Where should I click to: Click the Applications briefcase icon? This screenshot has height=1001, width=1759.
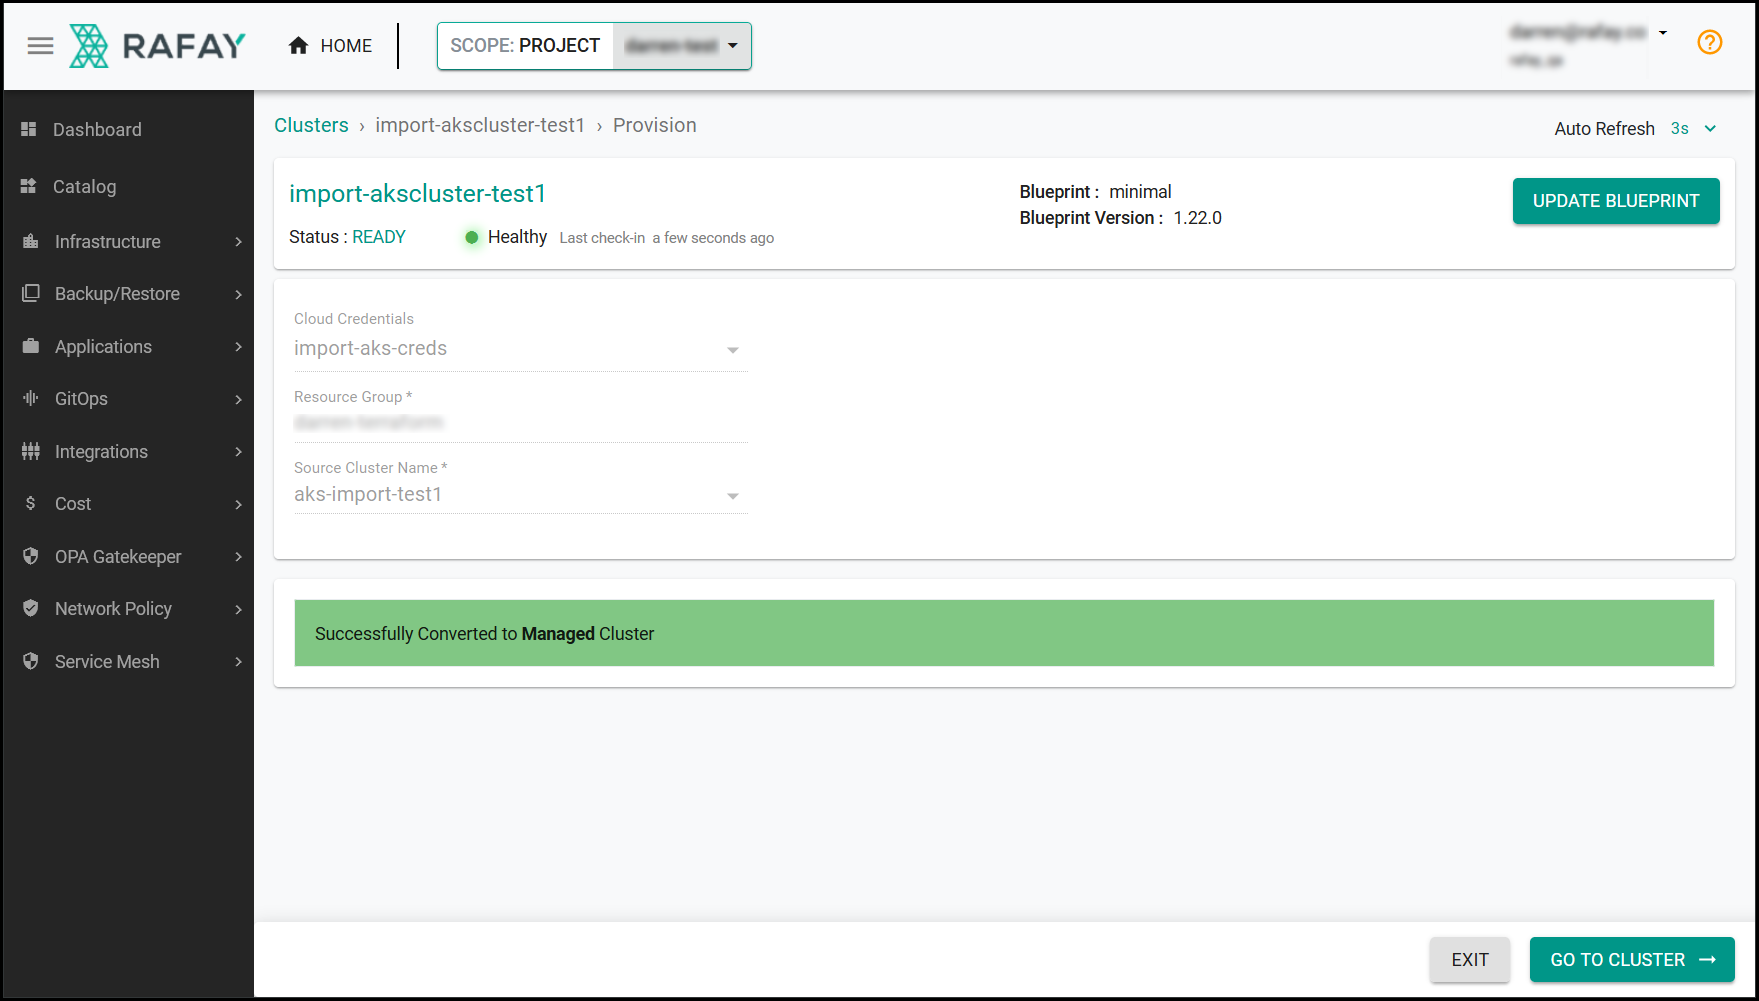pos(31,346)
